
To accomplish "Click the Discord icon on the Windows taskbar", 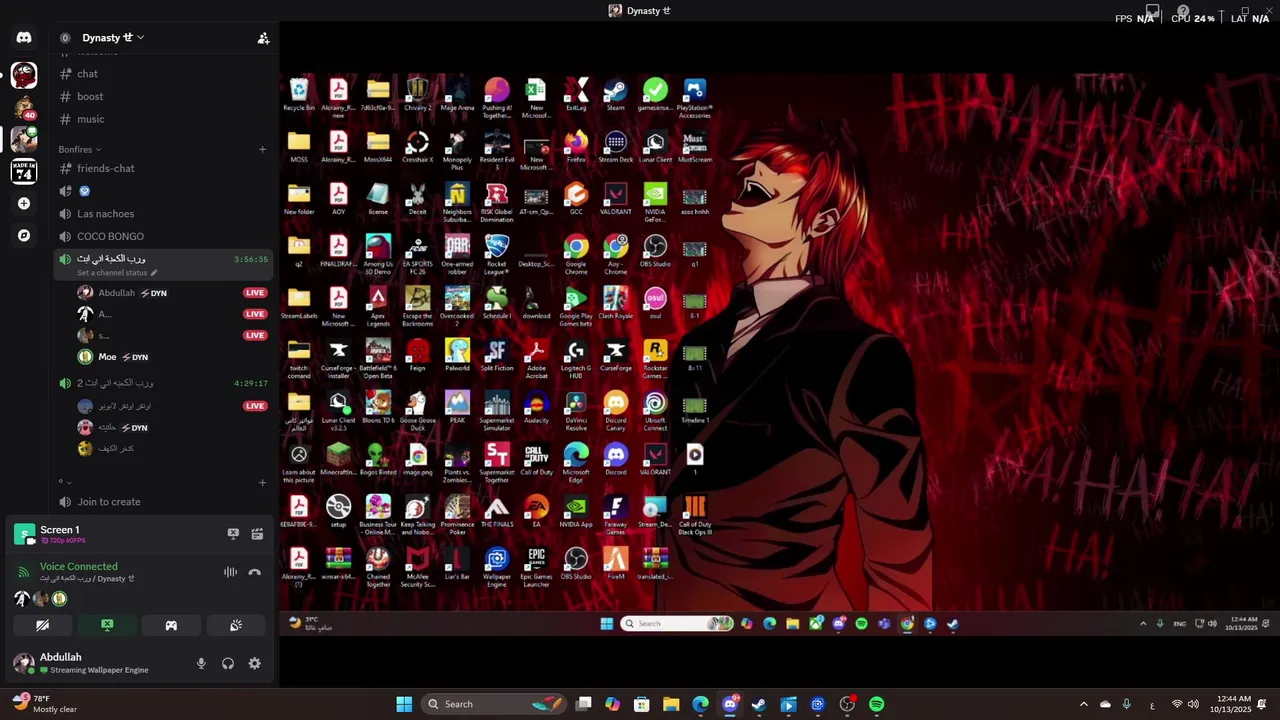I will 730,704.
